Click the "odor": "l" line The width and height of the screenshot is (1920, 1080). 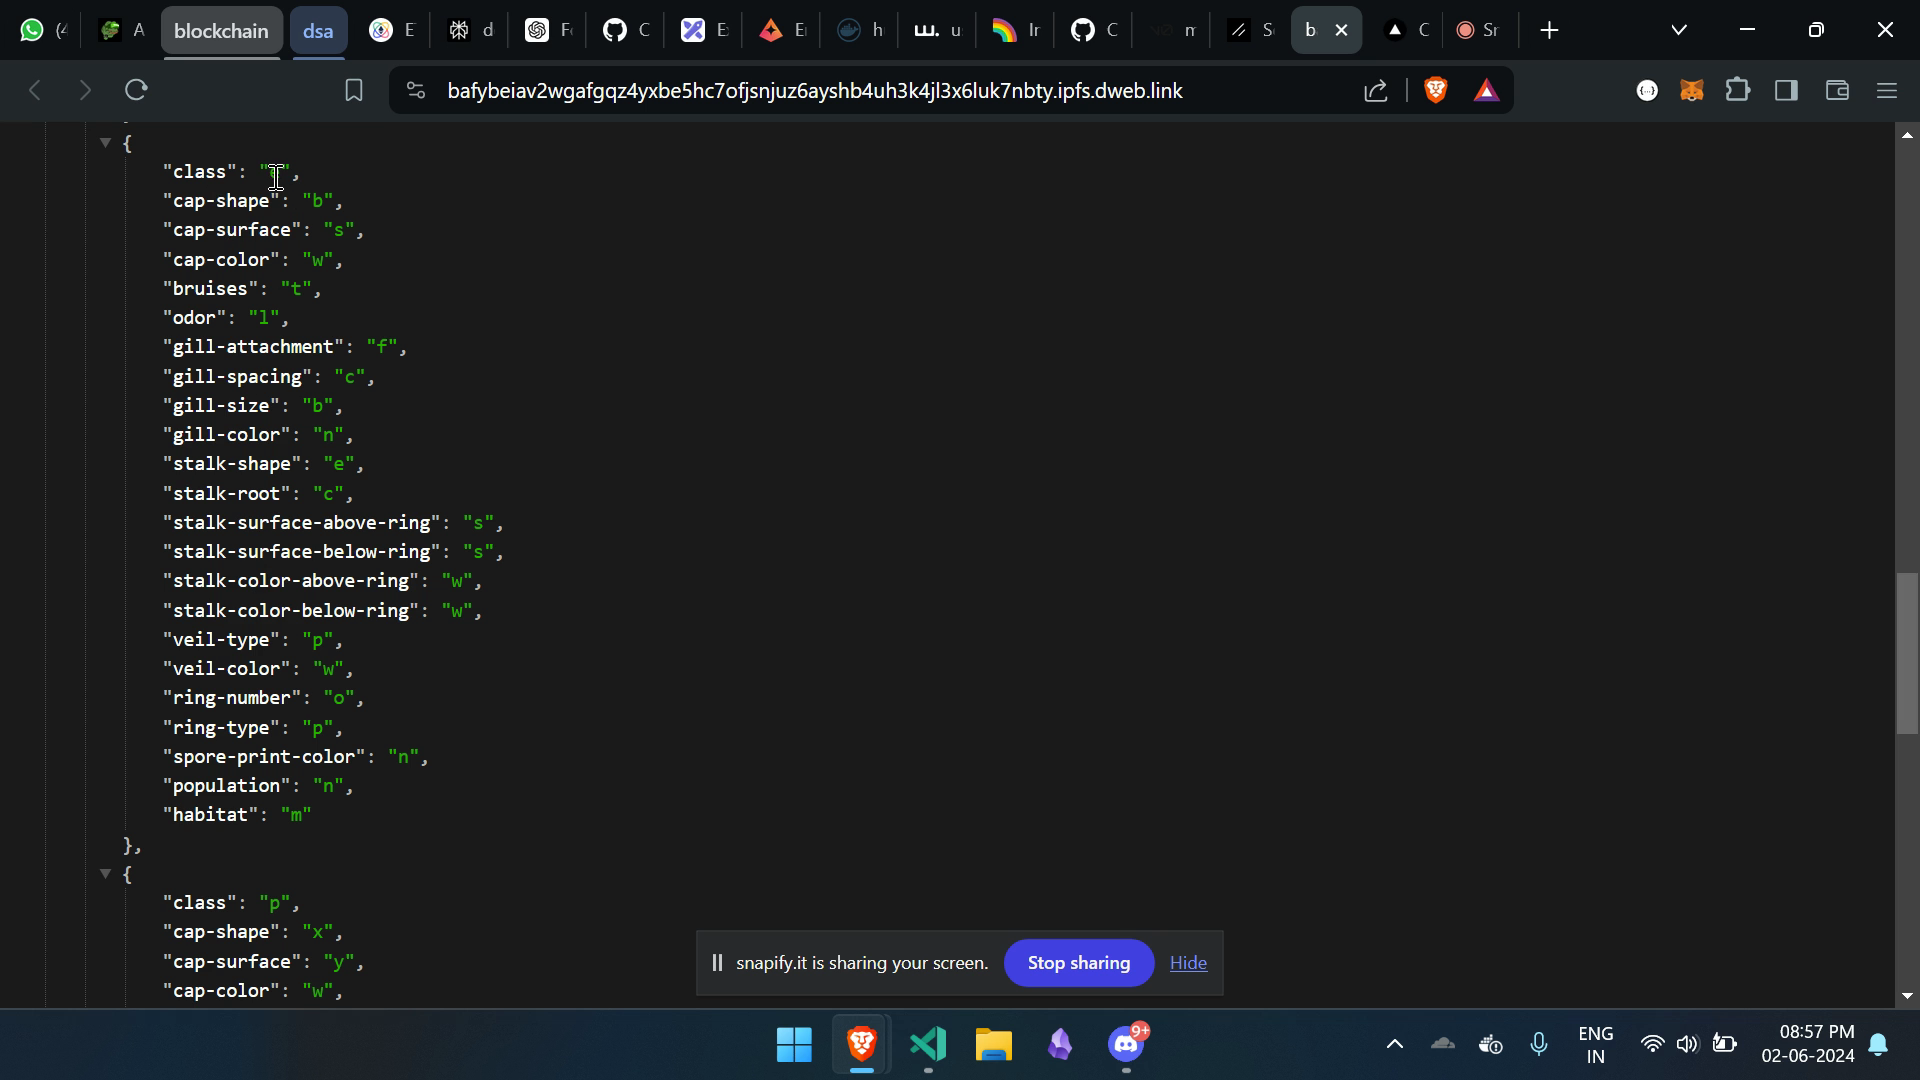[x=226, y=318]
